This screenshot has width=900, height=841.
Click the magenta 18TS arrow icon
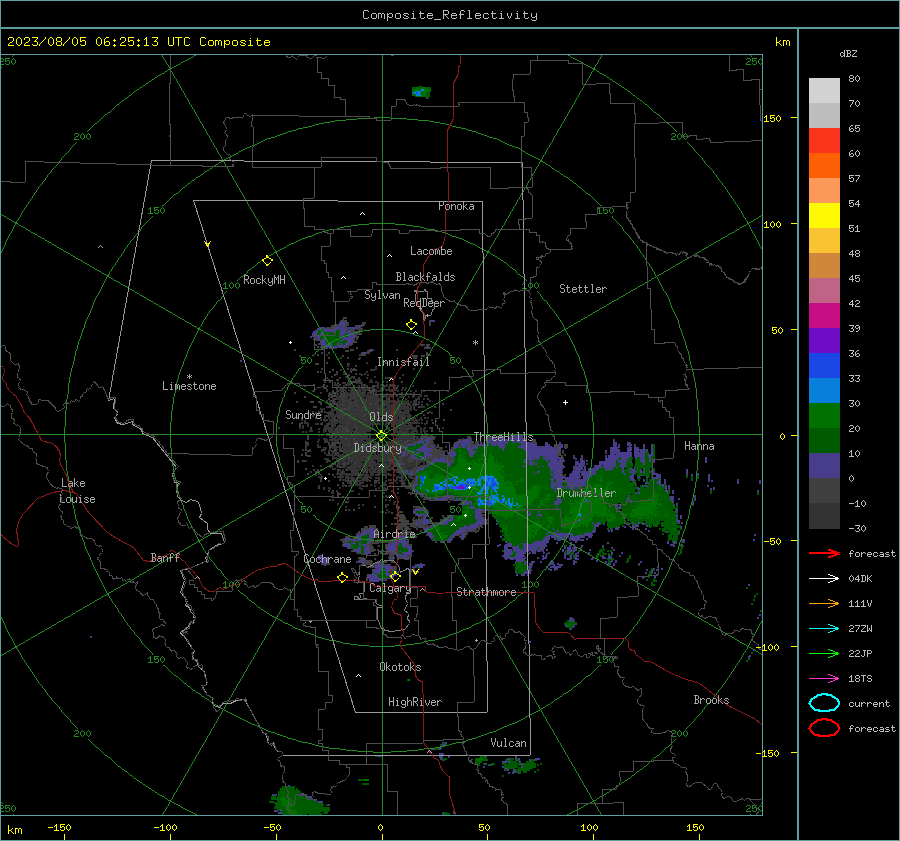(824, 679)
